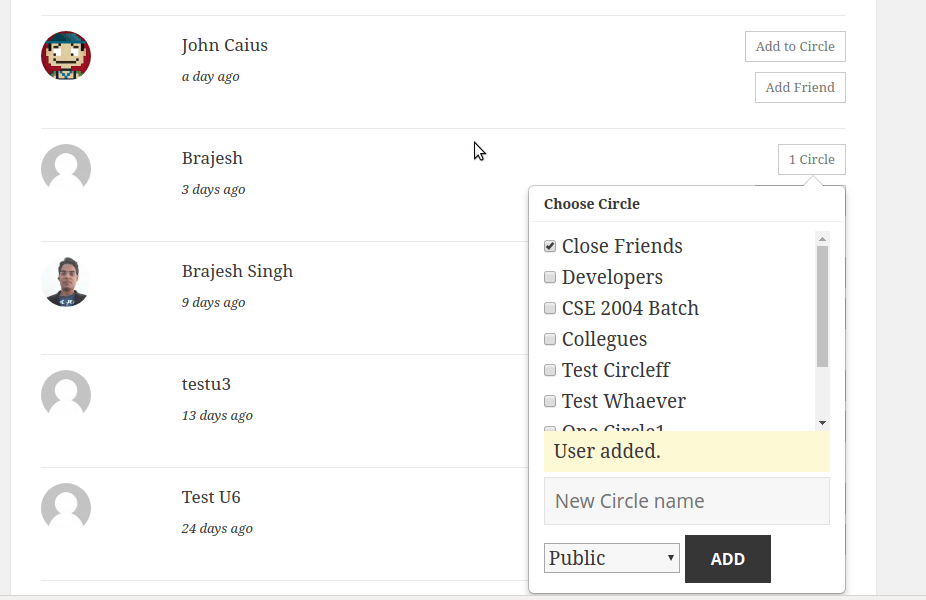Click the 1 Circle button for Brajesh

point(811,159)
